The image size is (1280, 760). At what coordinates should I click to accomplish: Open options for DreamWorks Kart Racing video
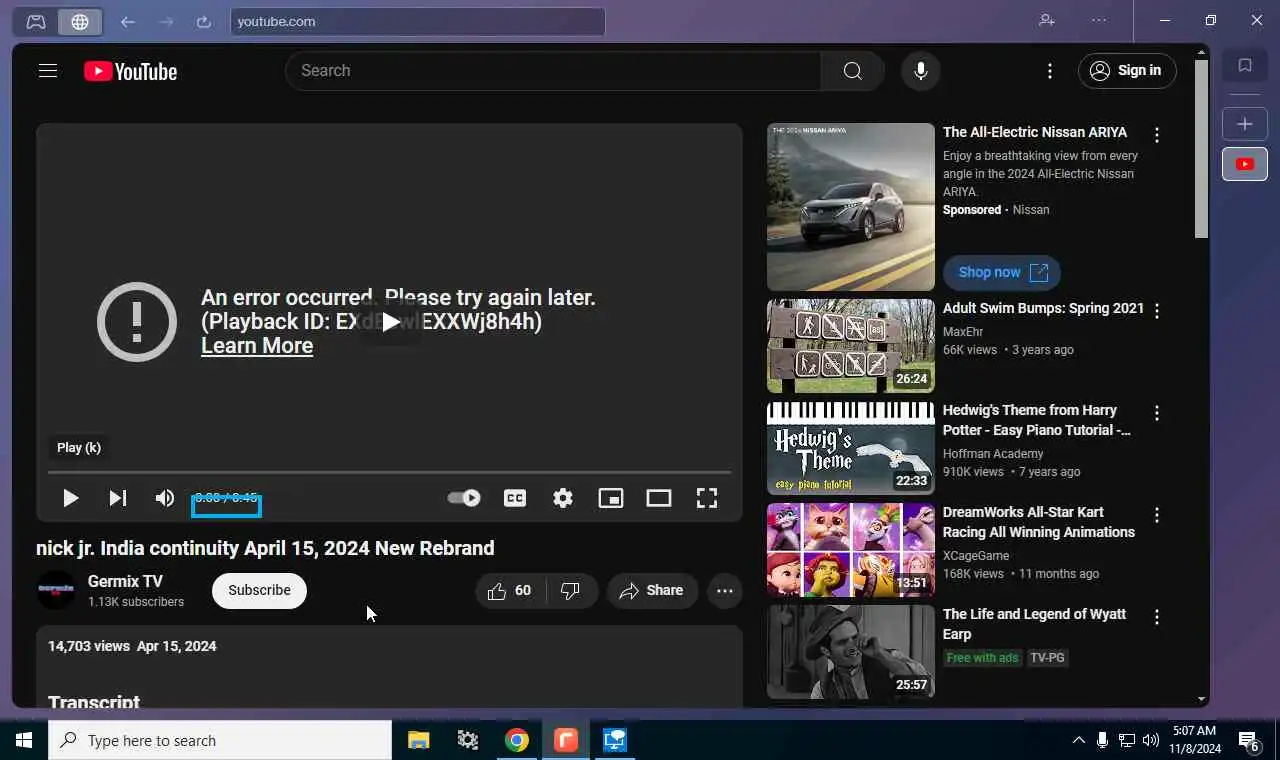(x=1157, y=515)
